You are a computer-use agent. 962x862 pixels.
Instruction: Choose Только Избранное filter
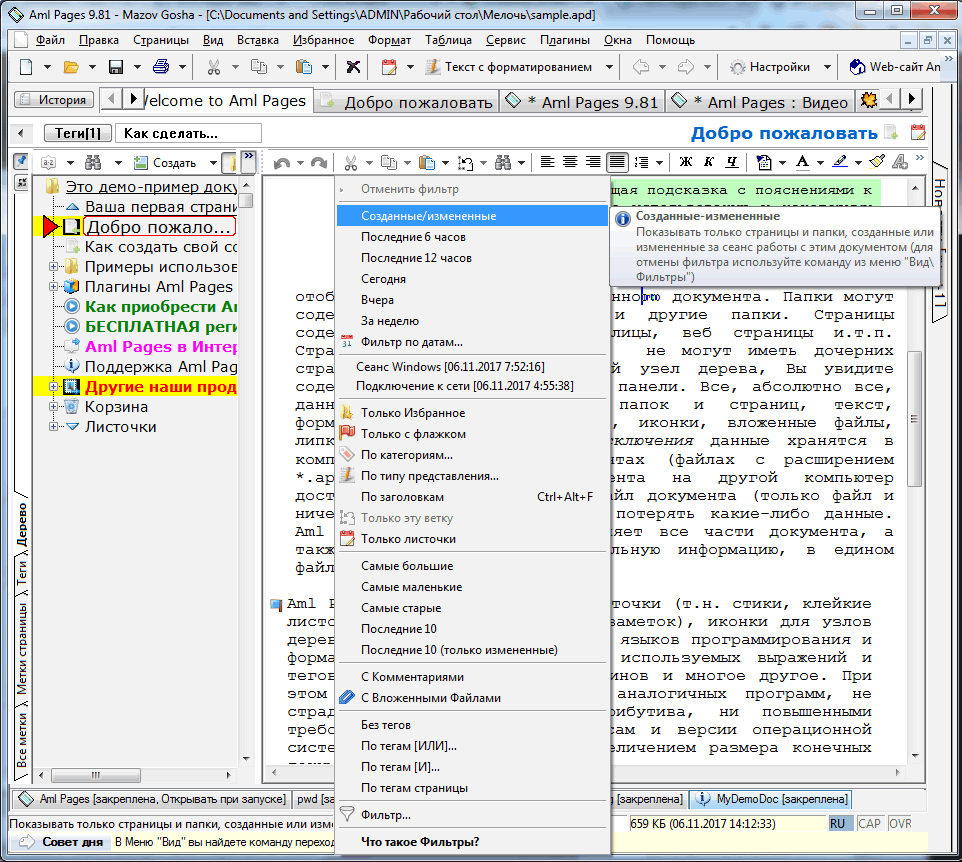tap(472, 413)
